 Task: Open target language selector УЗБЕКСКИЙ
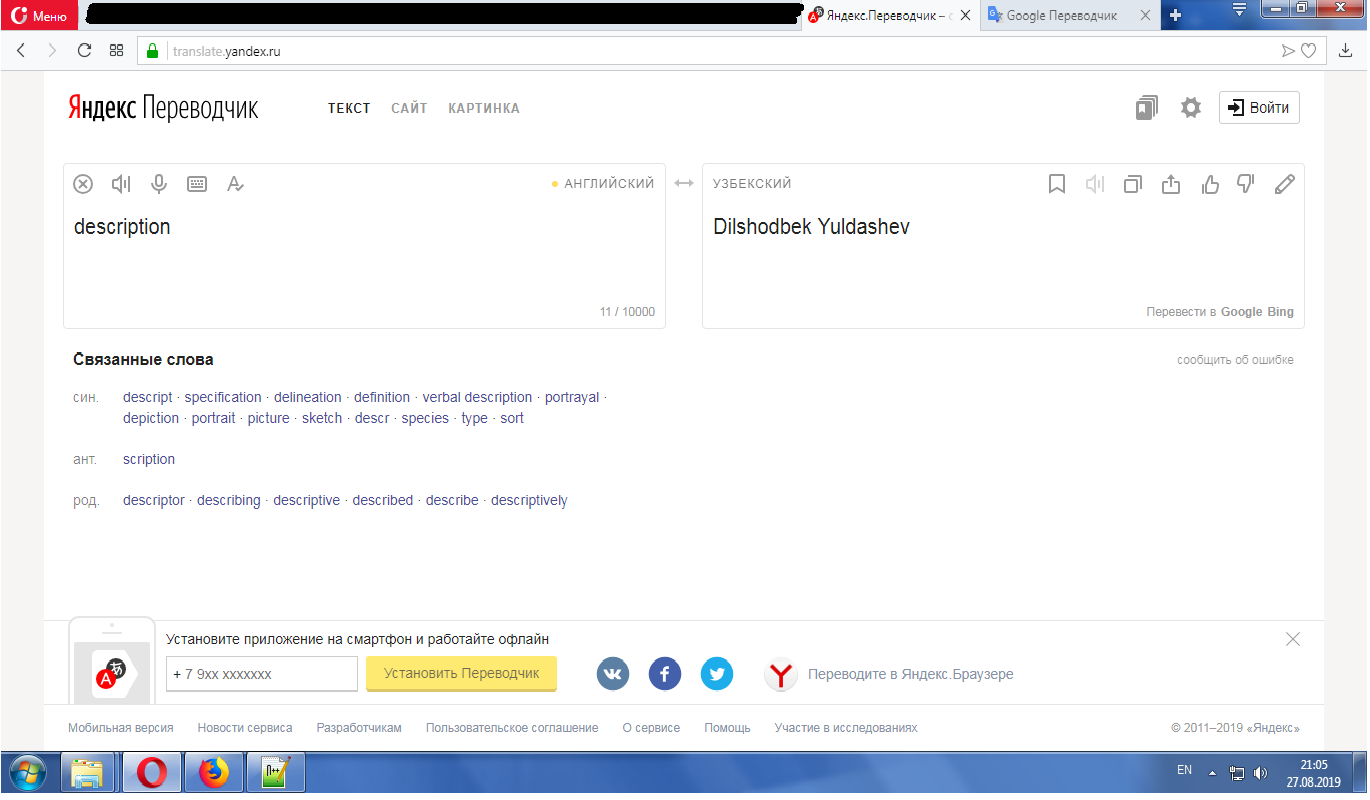click(752, 184)
